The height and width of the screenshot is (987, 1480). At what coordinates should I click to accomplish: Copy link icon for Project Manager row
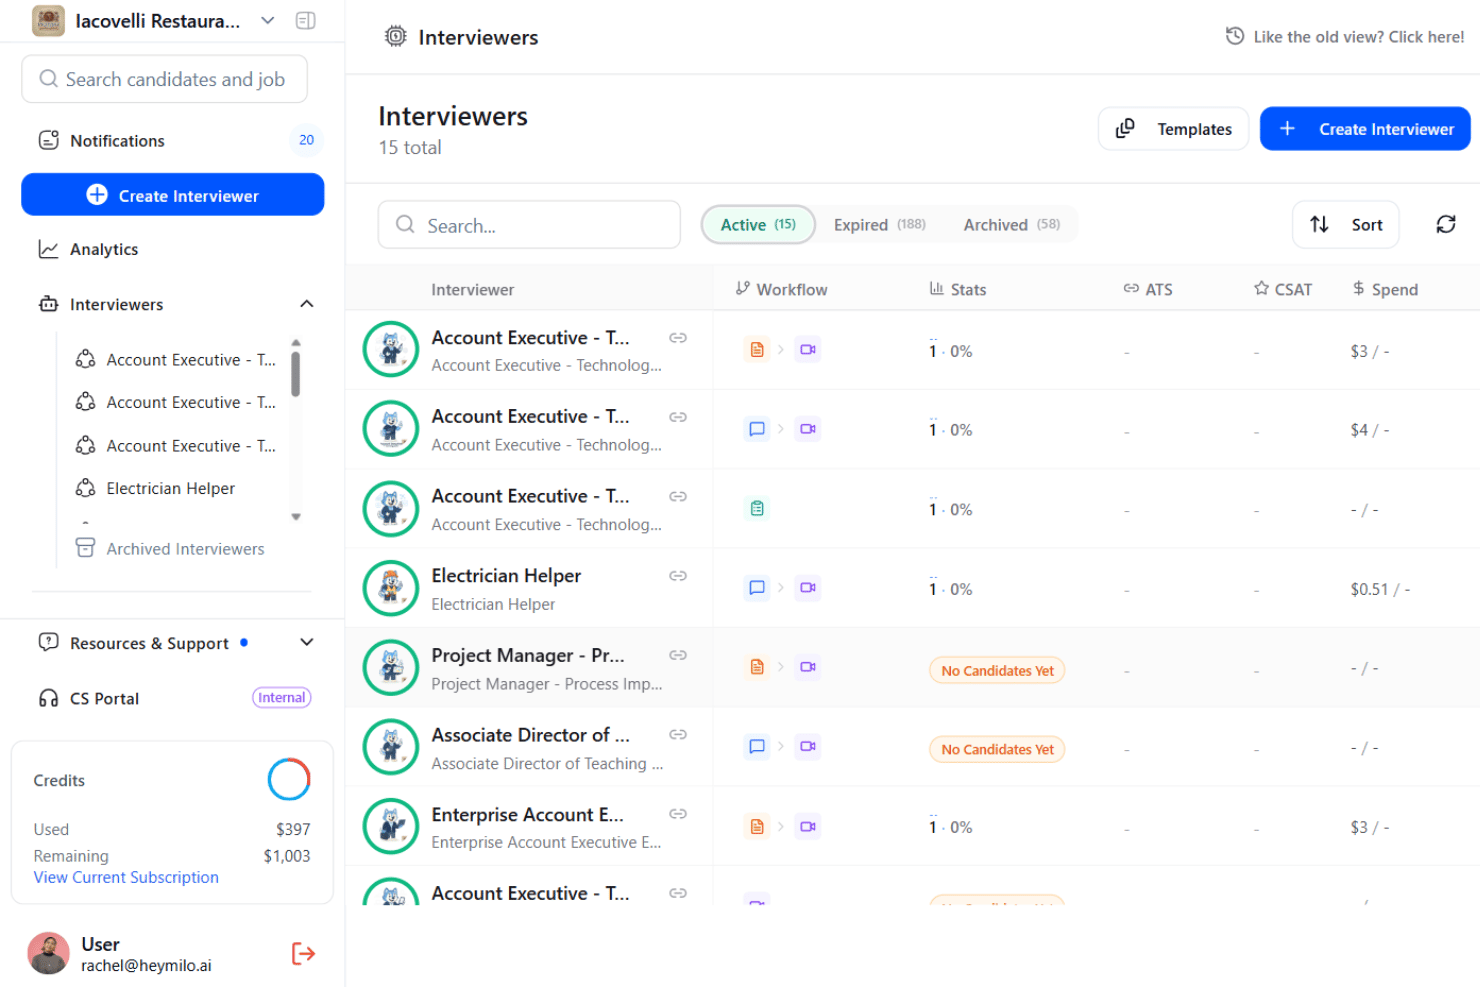tap(678, 655)
